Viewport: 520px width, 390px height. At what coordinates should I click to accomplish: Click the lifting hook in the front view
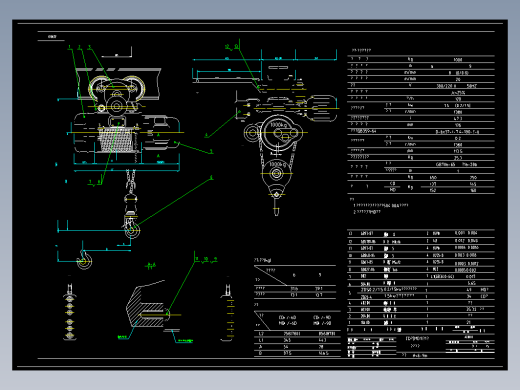[131, 227]
